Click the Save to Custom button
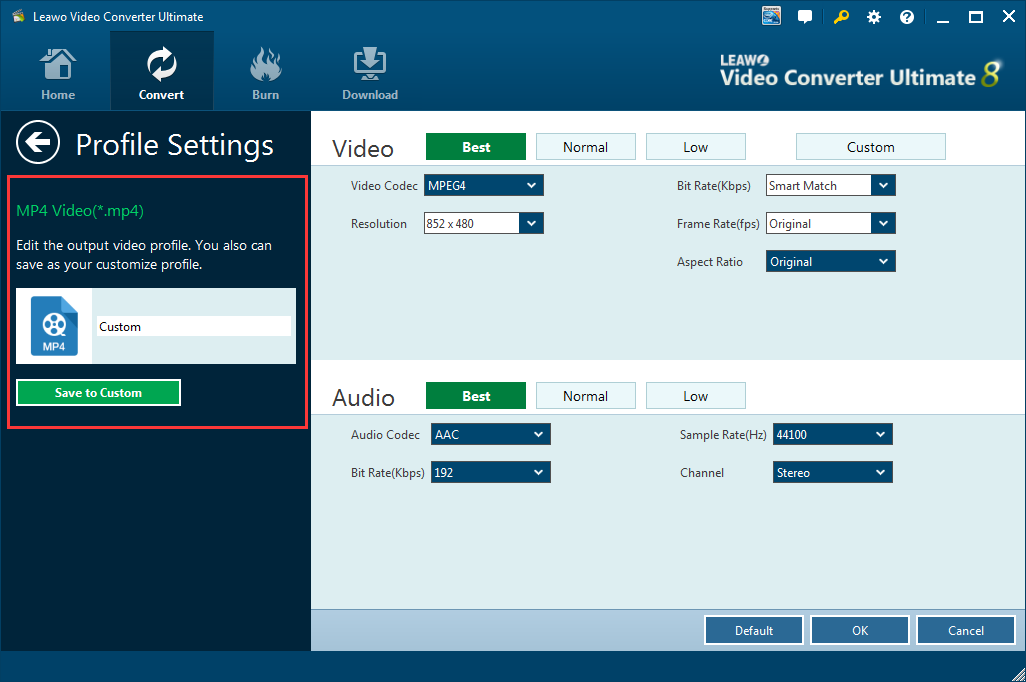The width and height of the screenshot is (1026, 682). click(x=98, y=393)
